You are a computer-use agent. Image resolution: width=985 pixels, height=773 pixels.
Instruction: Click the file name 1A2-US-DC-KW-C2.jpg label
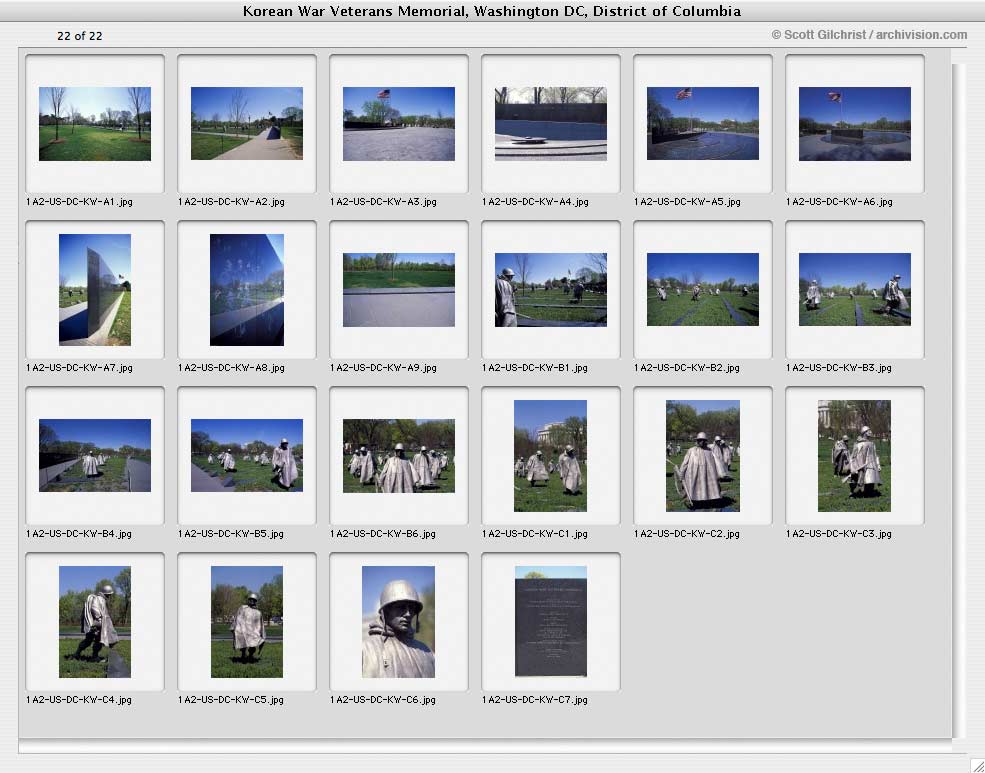pyautogui.click(x=687, y=534)
